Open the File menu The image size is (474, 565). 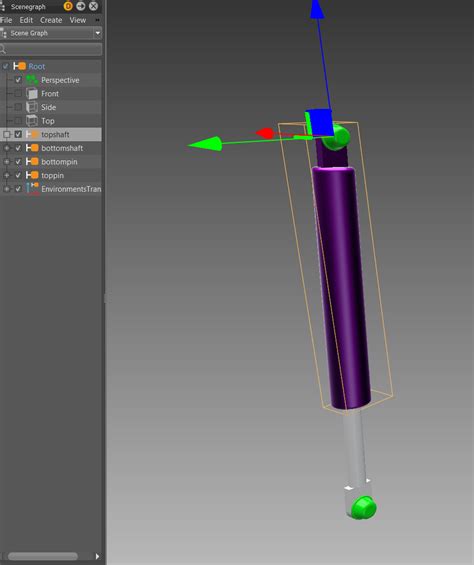(x=6, y=20)
